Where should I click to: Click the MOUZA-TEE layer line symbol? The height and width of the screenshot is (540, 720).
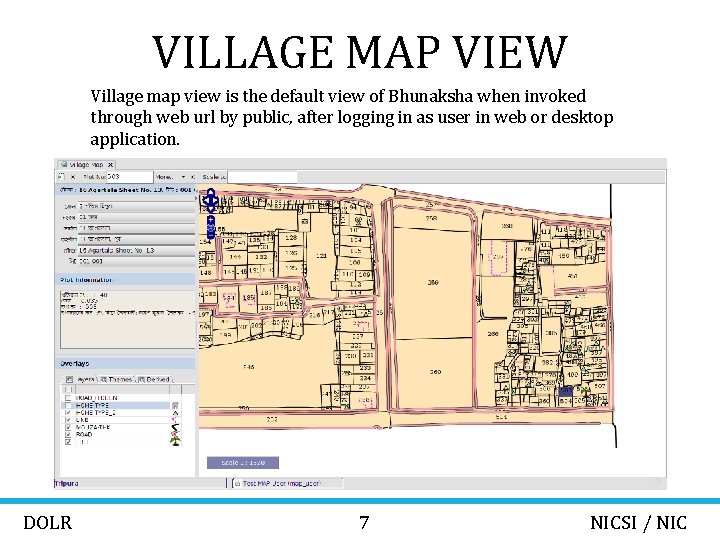[175, 428]
